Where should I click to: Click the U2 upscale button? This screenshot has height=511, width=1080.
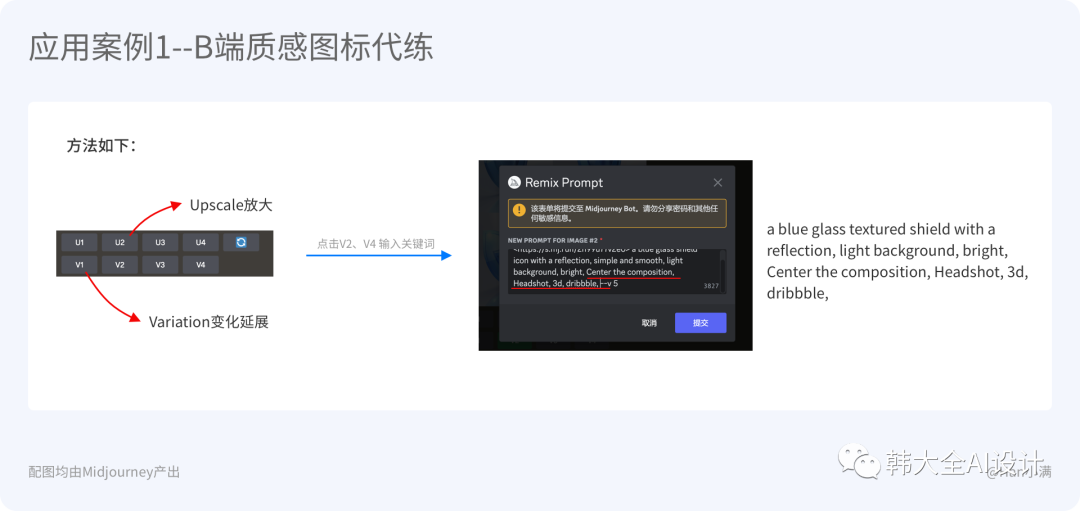coord(120,242)
